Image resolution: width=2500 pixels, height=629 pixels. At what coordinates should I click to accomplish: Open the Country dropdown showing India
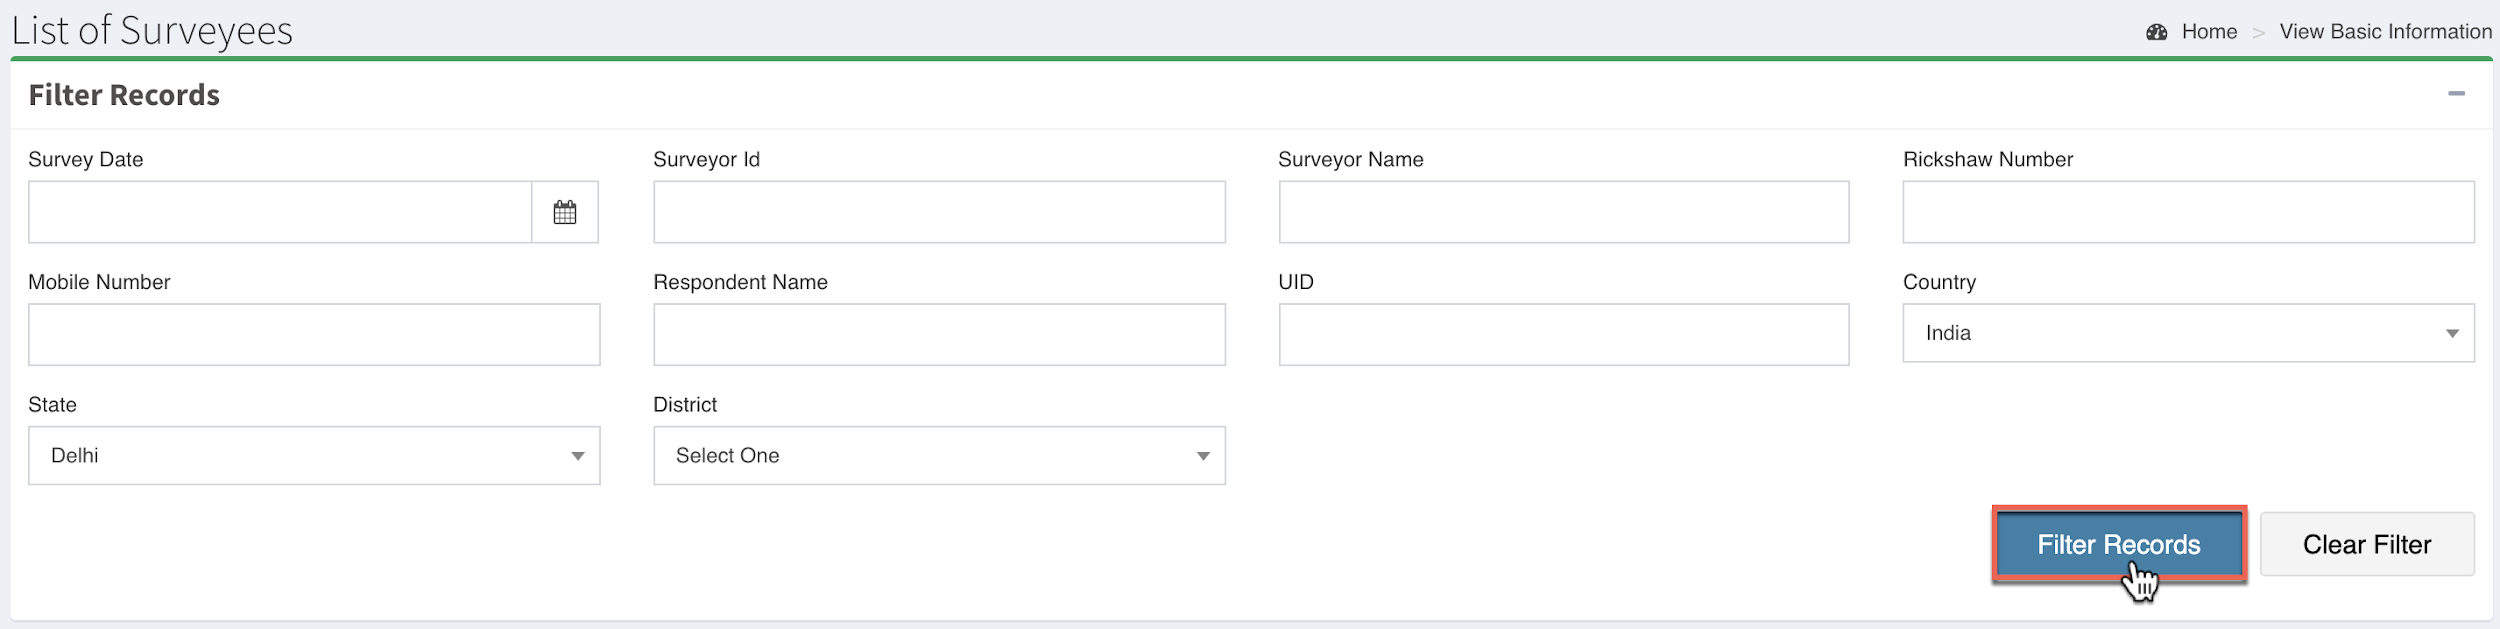2187,333
